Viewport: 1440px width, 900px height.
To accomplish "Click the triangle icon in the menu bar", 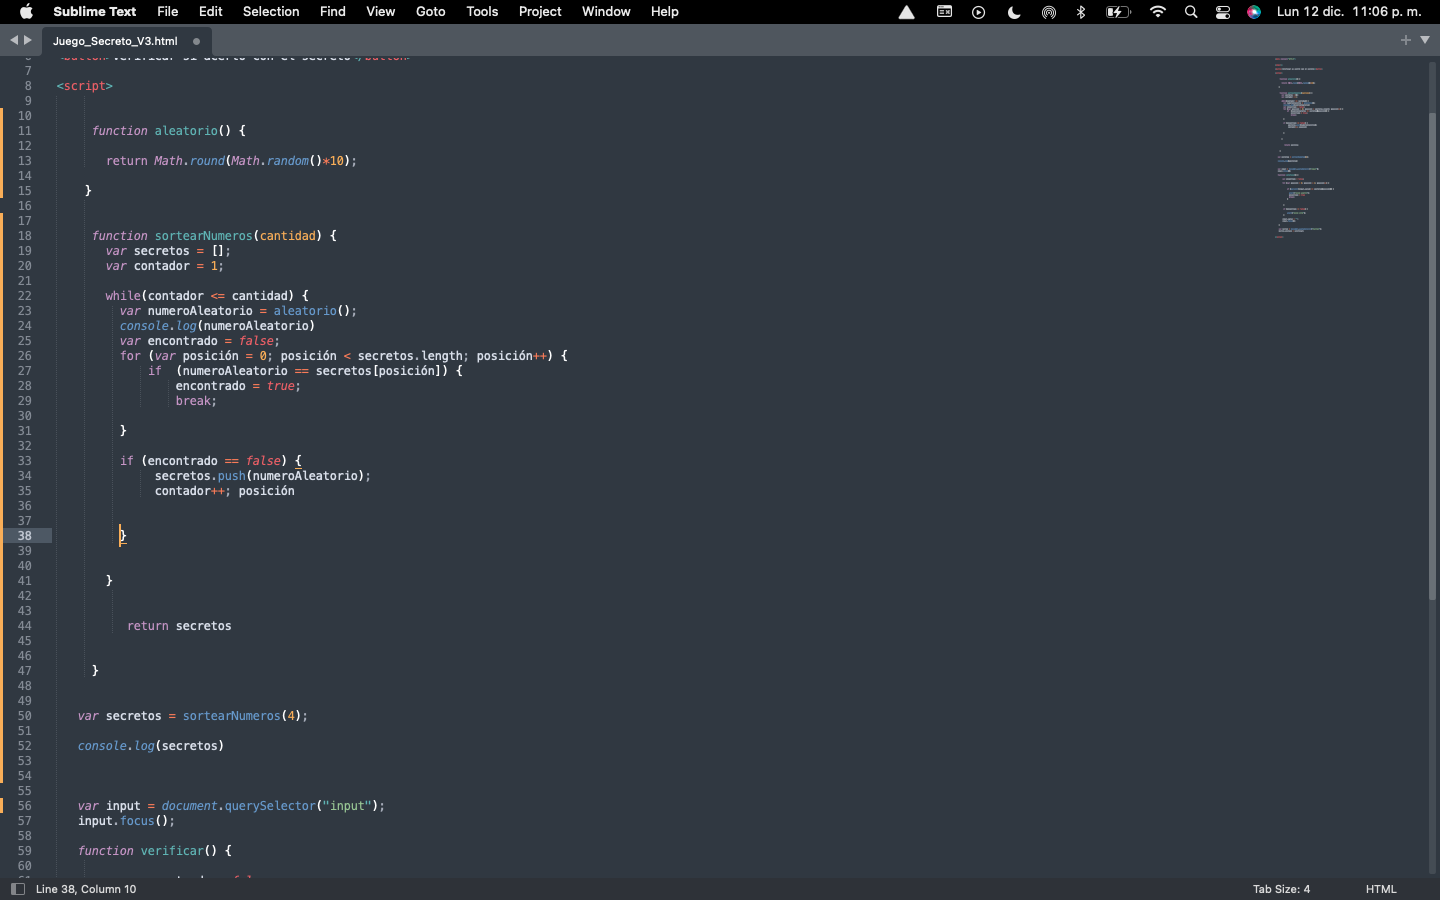I will click(906, 12).
